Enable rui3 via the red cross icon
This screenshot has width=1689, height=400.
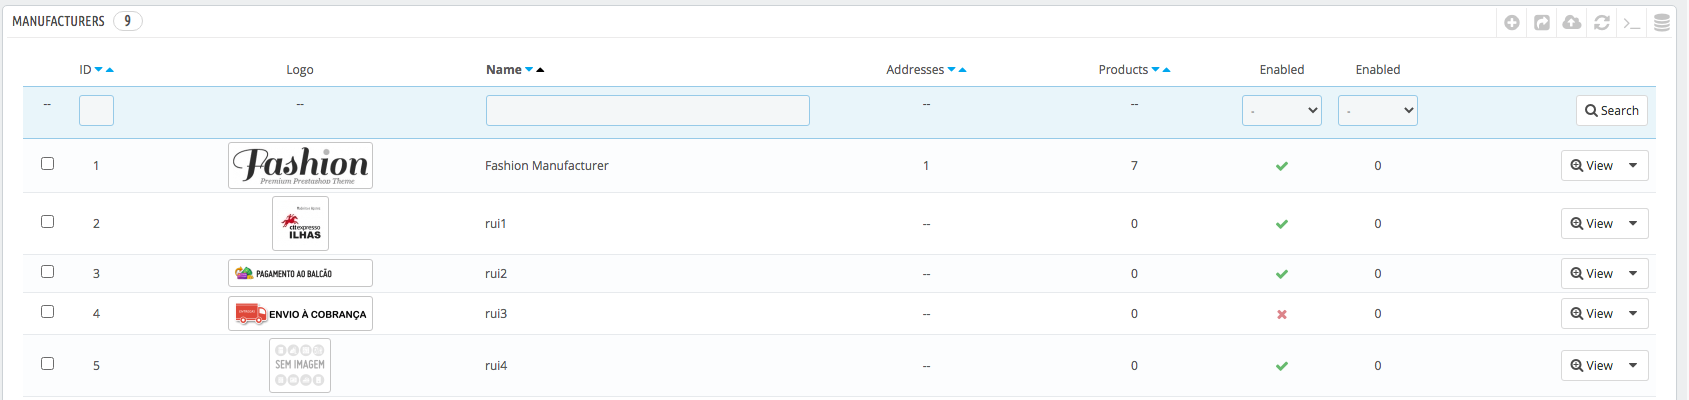(1282, 314)
